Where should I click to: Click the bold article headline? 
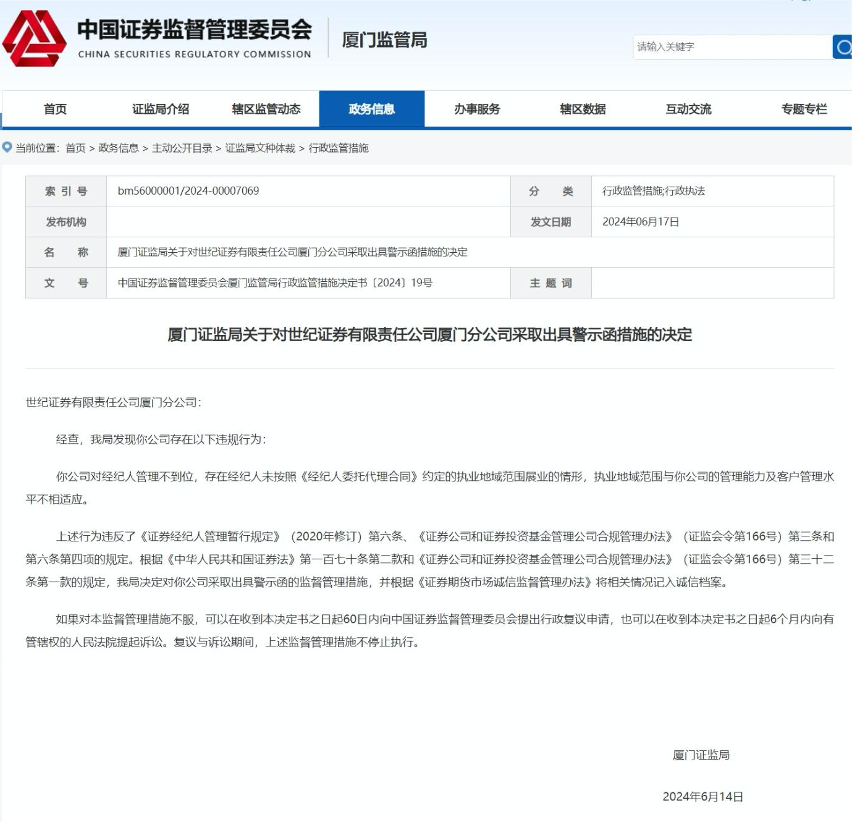(430, 334)
